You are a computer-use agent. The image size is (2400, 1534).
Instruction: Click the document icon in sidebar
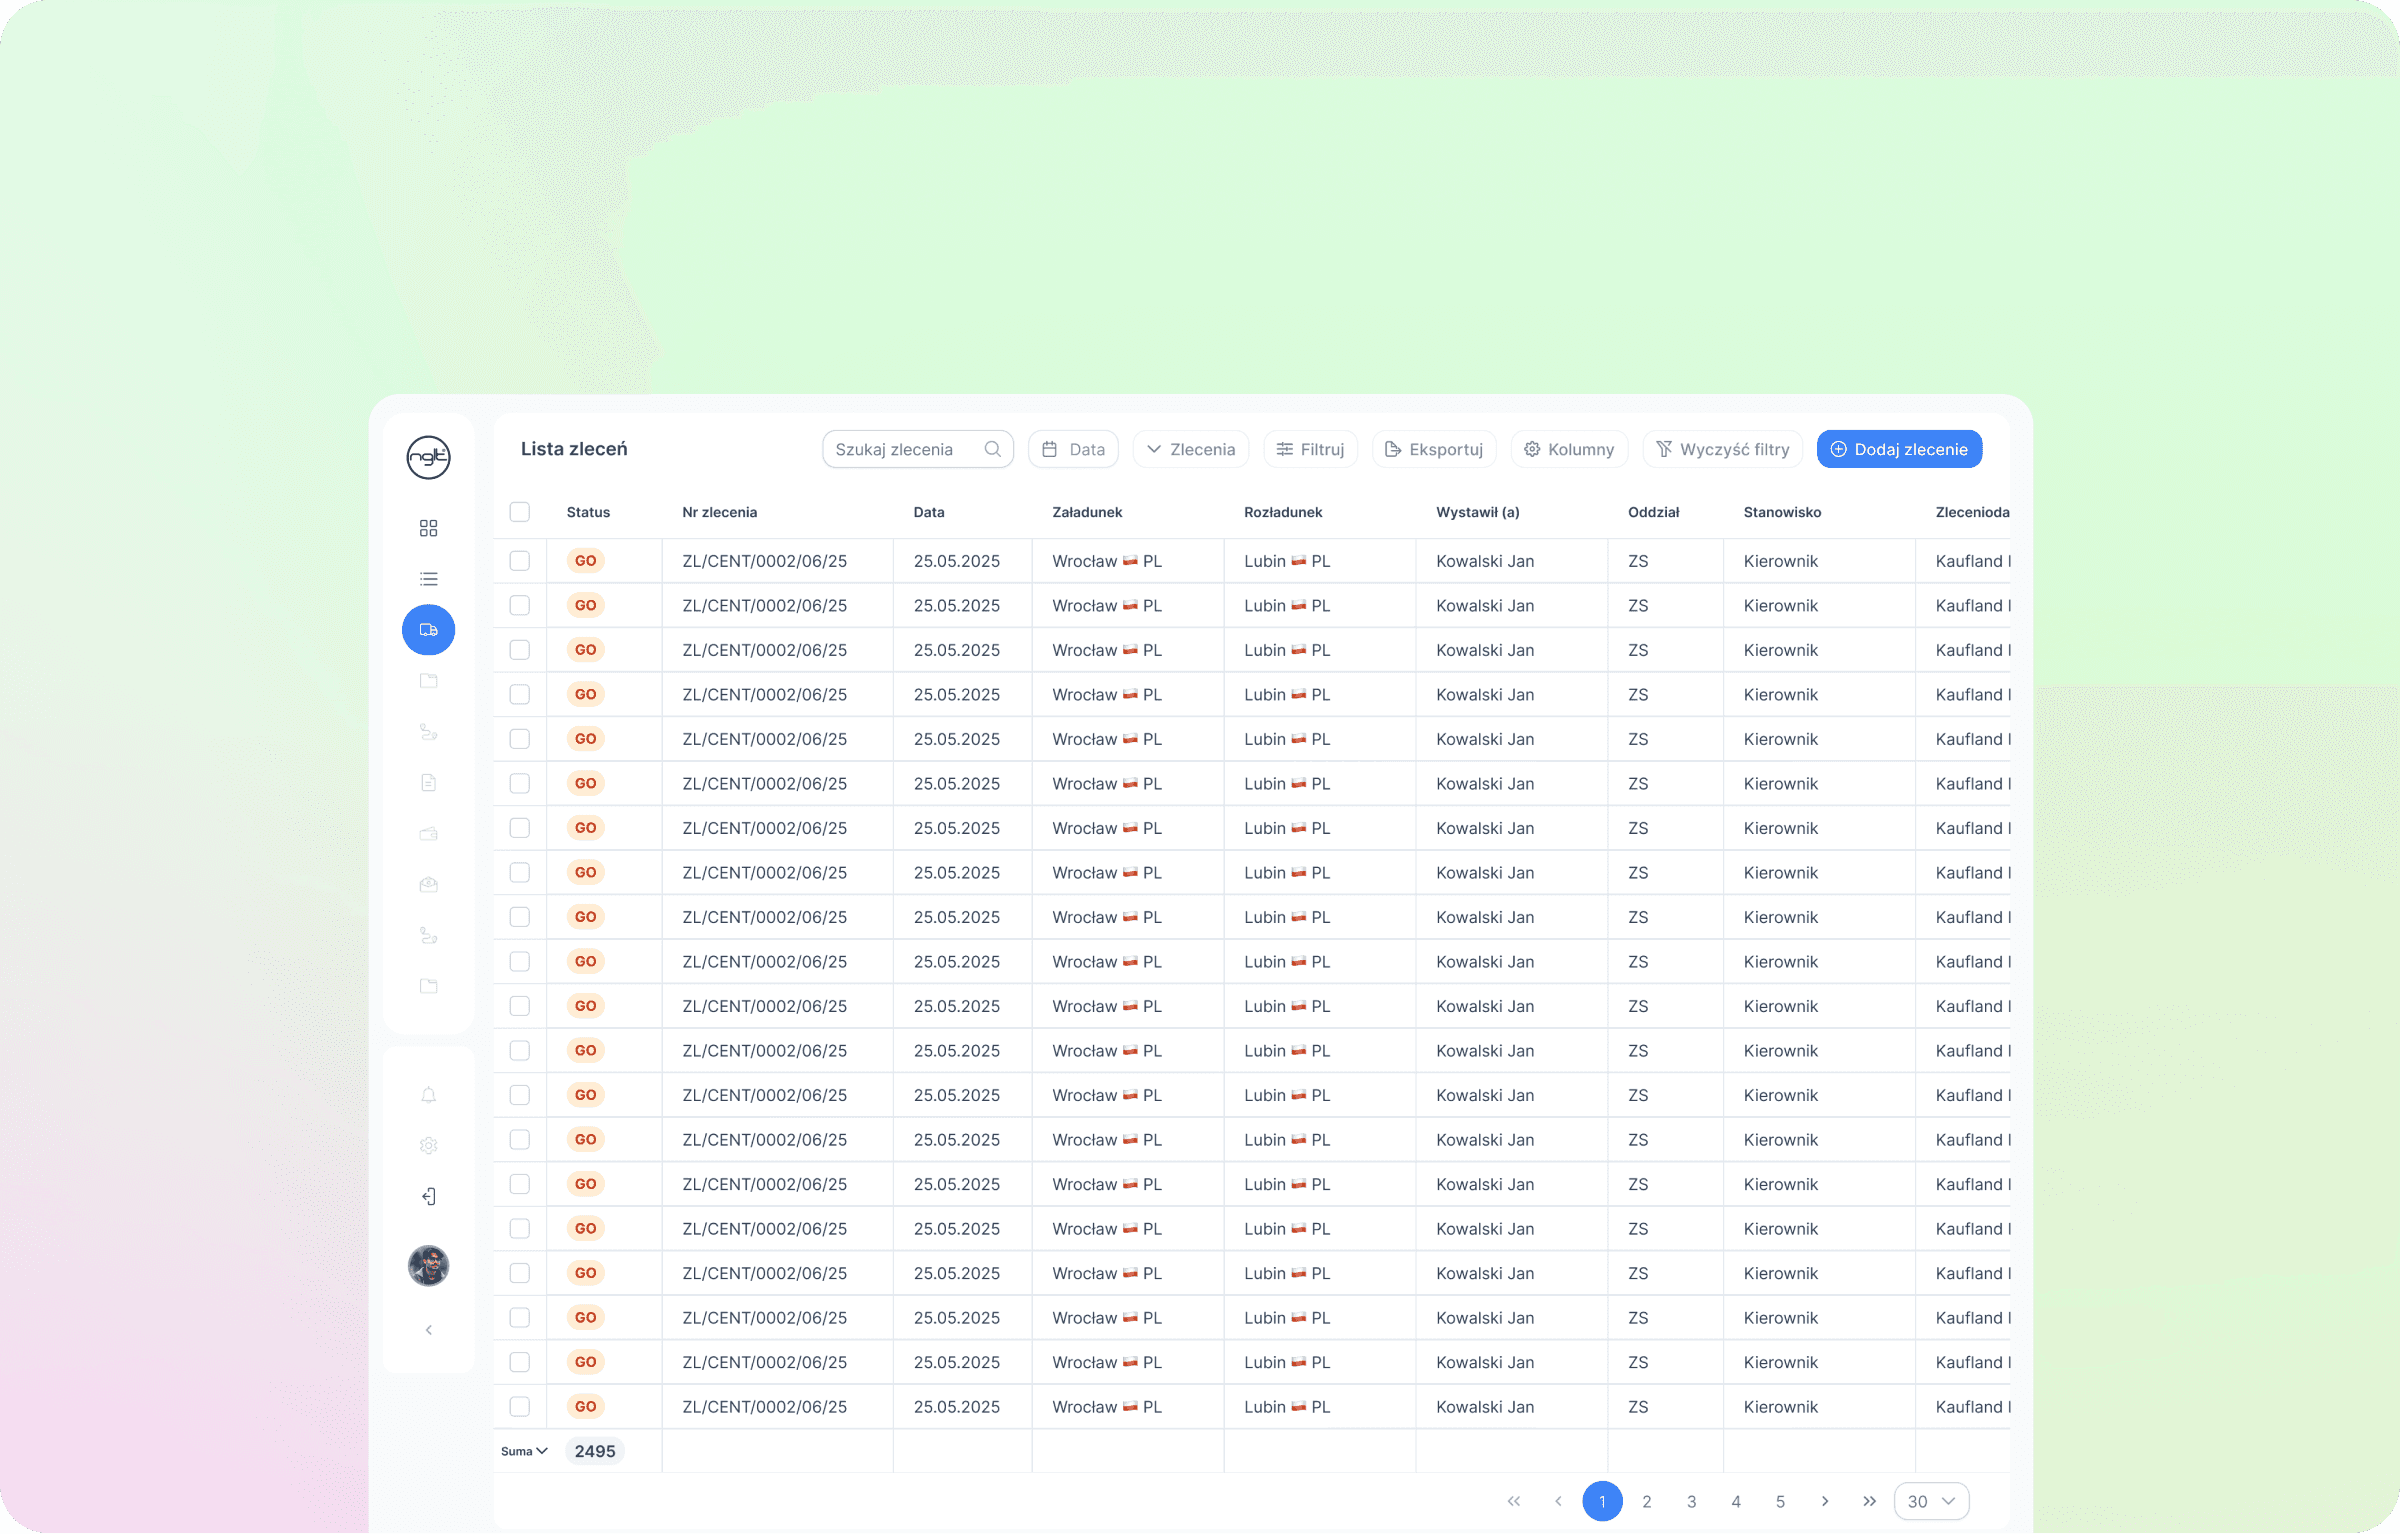click(428, 783)
